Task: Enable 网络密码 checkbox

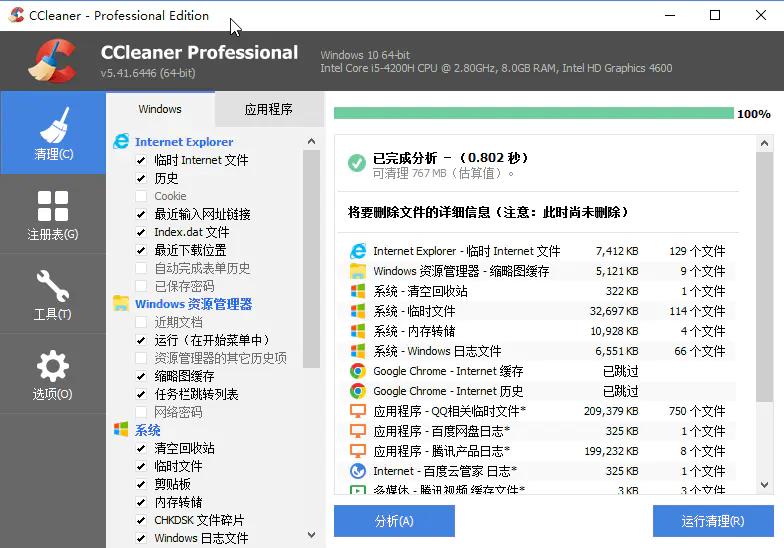Action: [142, 412]
